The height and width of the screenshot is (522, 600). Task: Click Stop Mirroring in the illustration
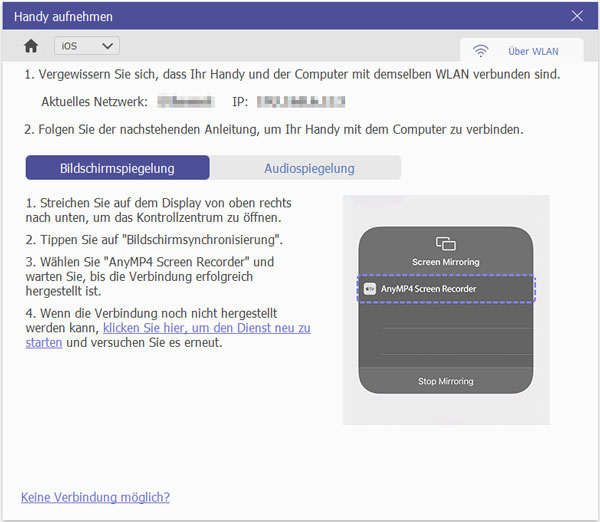pyautogui.click(x=446, y=381)
